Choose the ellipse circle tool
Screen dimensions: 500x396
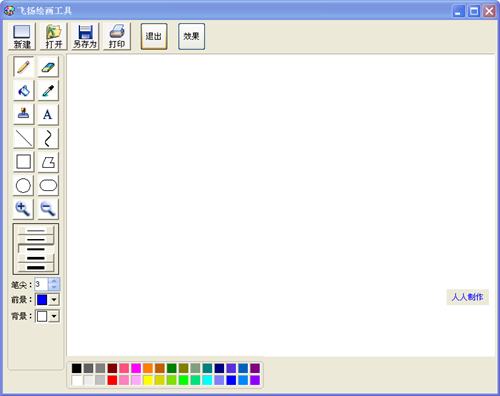tap(23, 185)
